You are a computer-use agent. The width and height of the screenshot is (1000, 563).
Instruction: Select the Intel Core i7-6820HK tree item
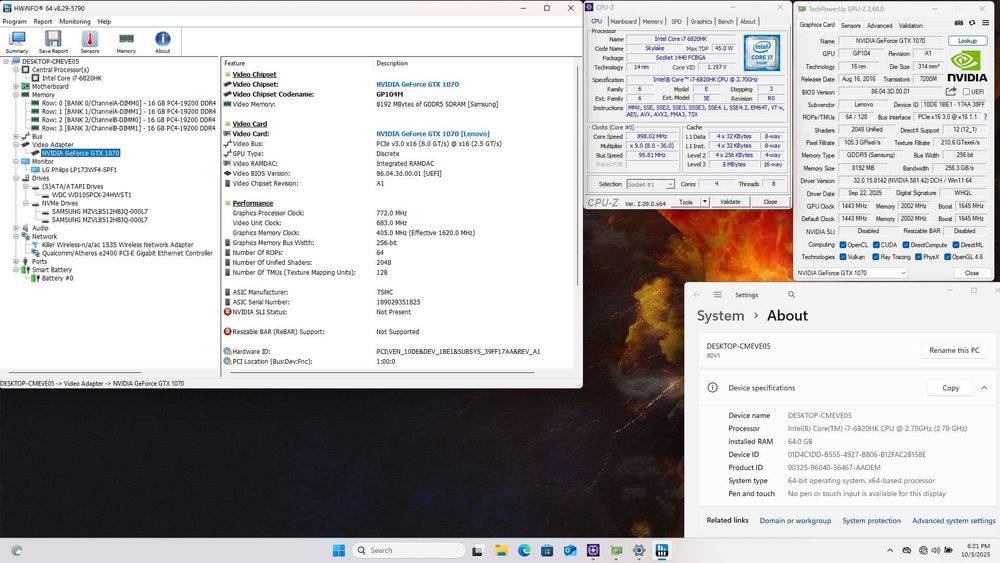pos(71,78)
